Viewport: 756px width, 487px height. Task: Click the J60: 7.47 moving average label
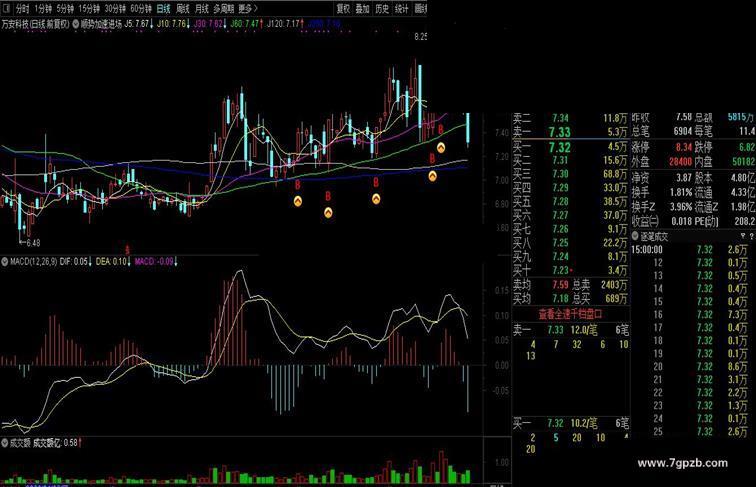246,24
